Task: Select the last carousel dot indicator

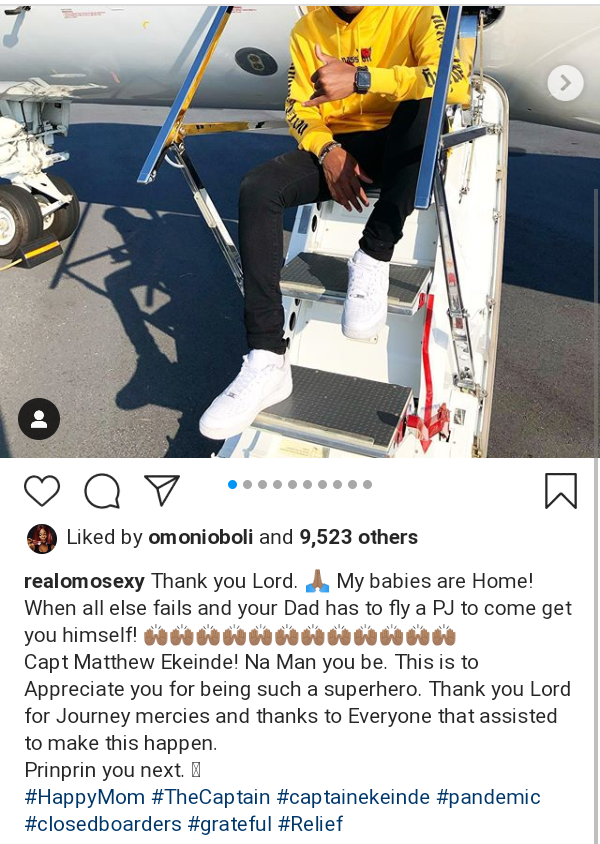Action: coord(368,484)
